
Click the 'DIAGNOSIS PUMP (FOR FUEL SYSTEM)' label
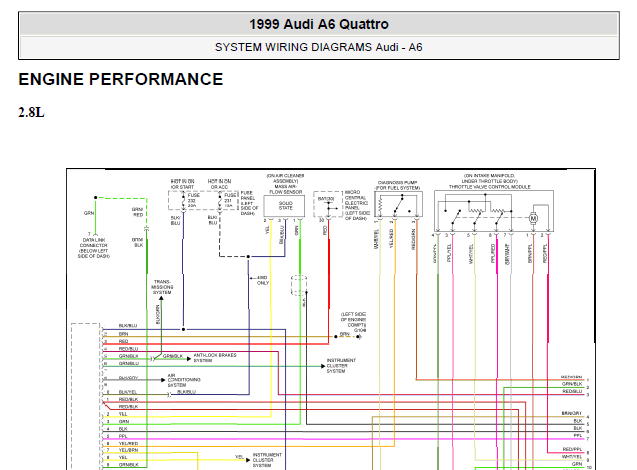pos(397,185)
